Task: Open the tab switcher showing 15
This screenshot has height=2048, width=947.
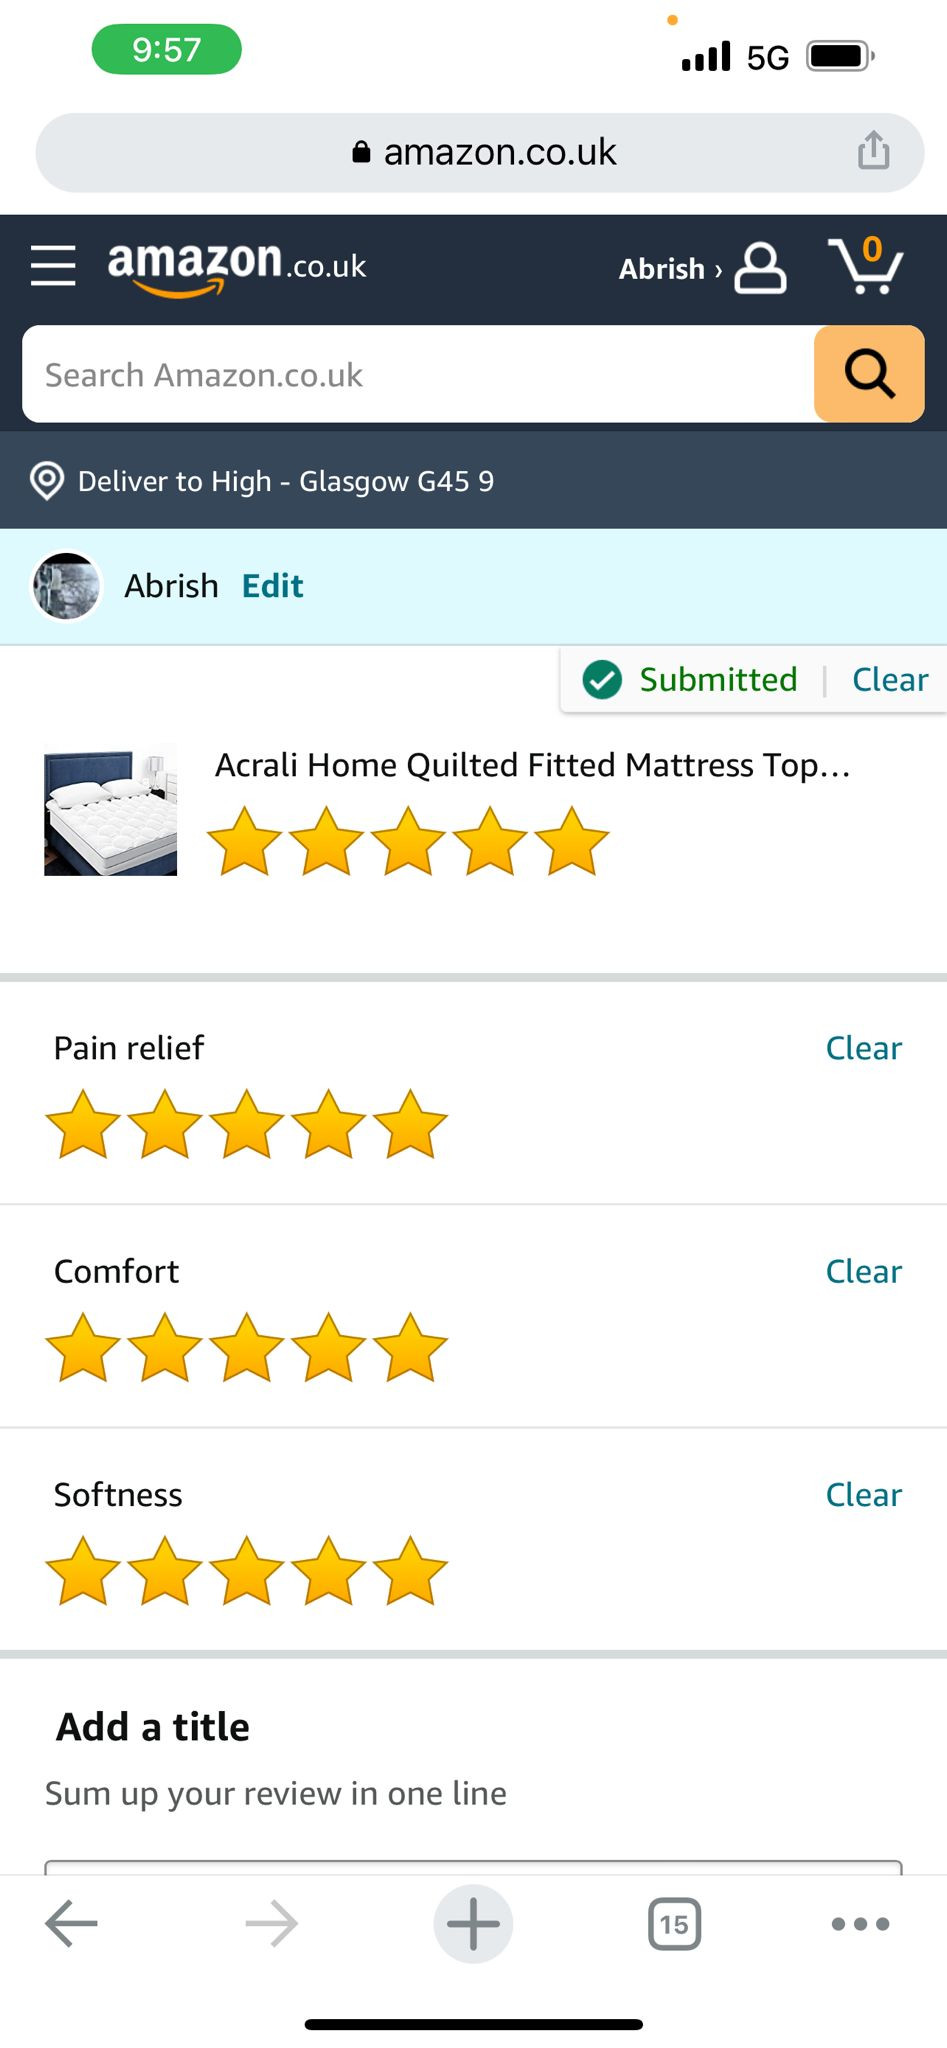Action: (x=674, y=1924)
